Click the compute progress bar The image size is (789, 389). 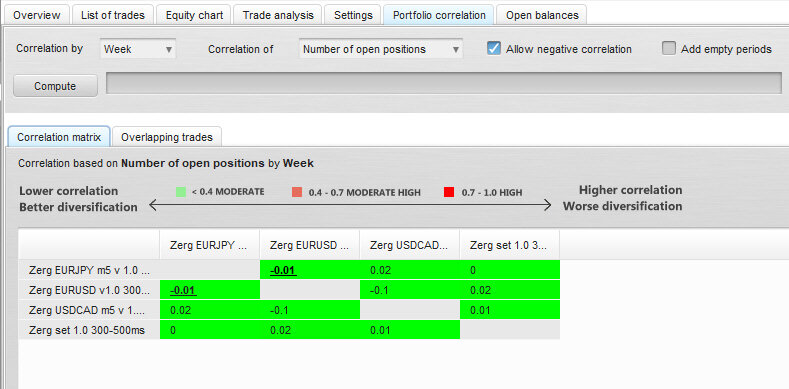[443, 83]
